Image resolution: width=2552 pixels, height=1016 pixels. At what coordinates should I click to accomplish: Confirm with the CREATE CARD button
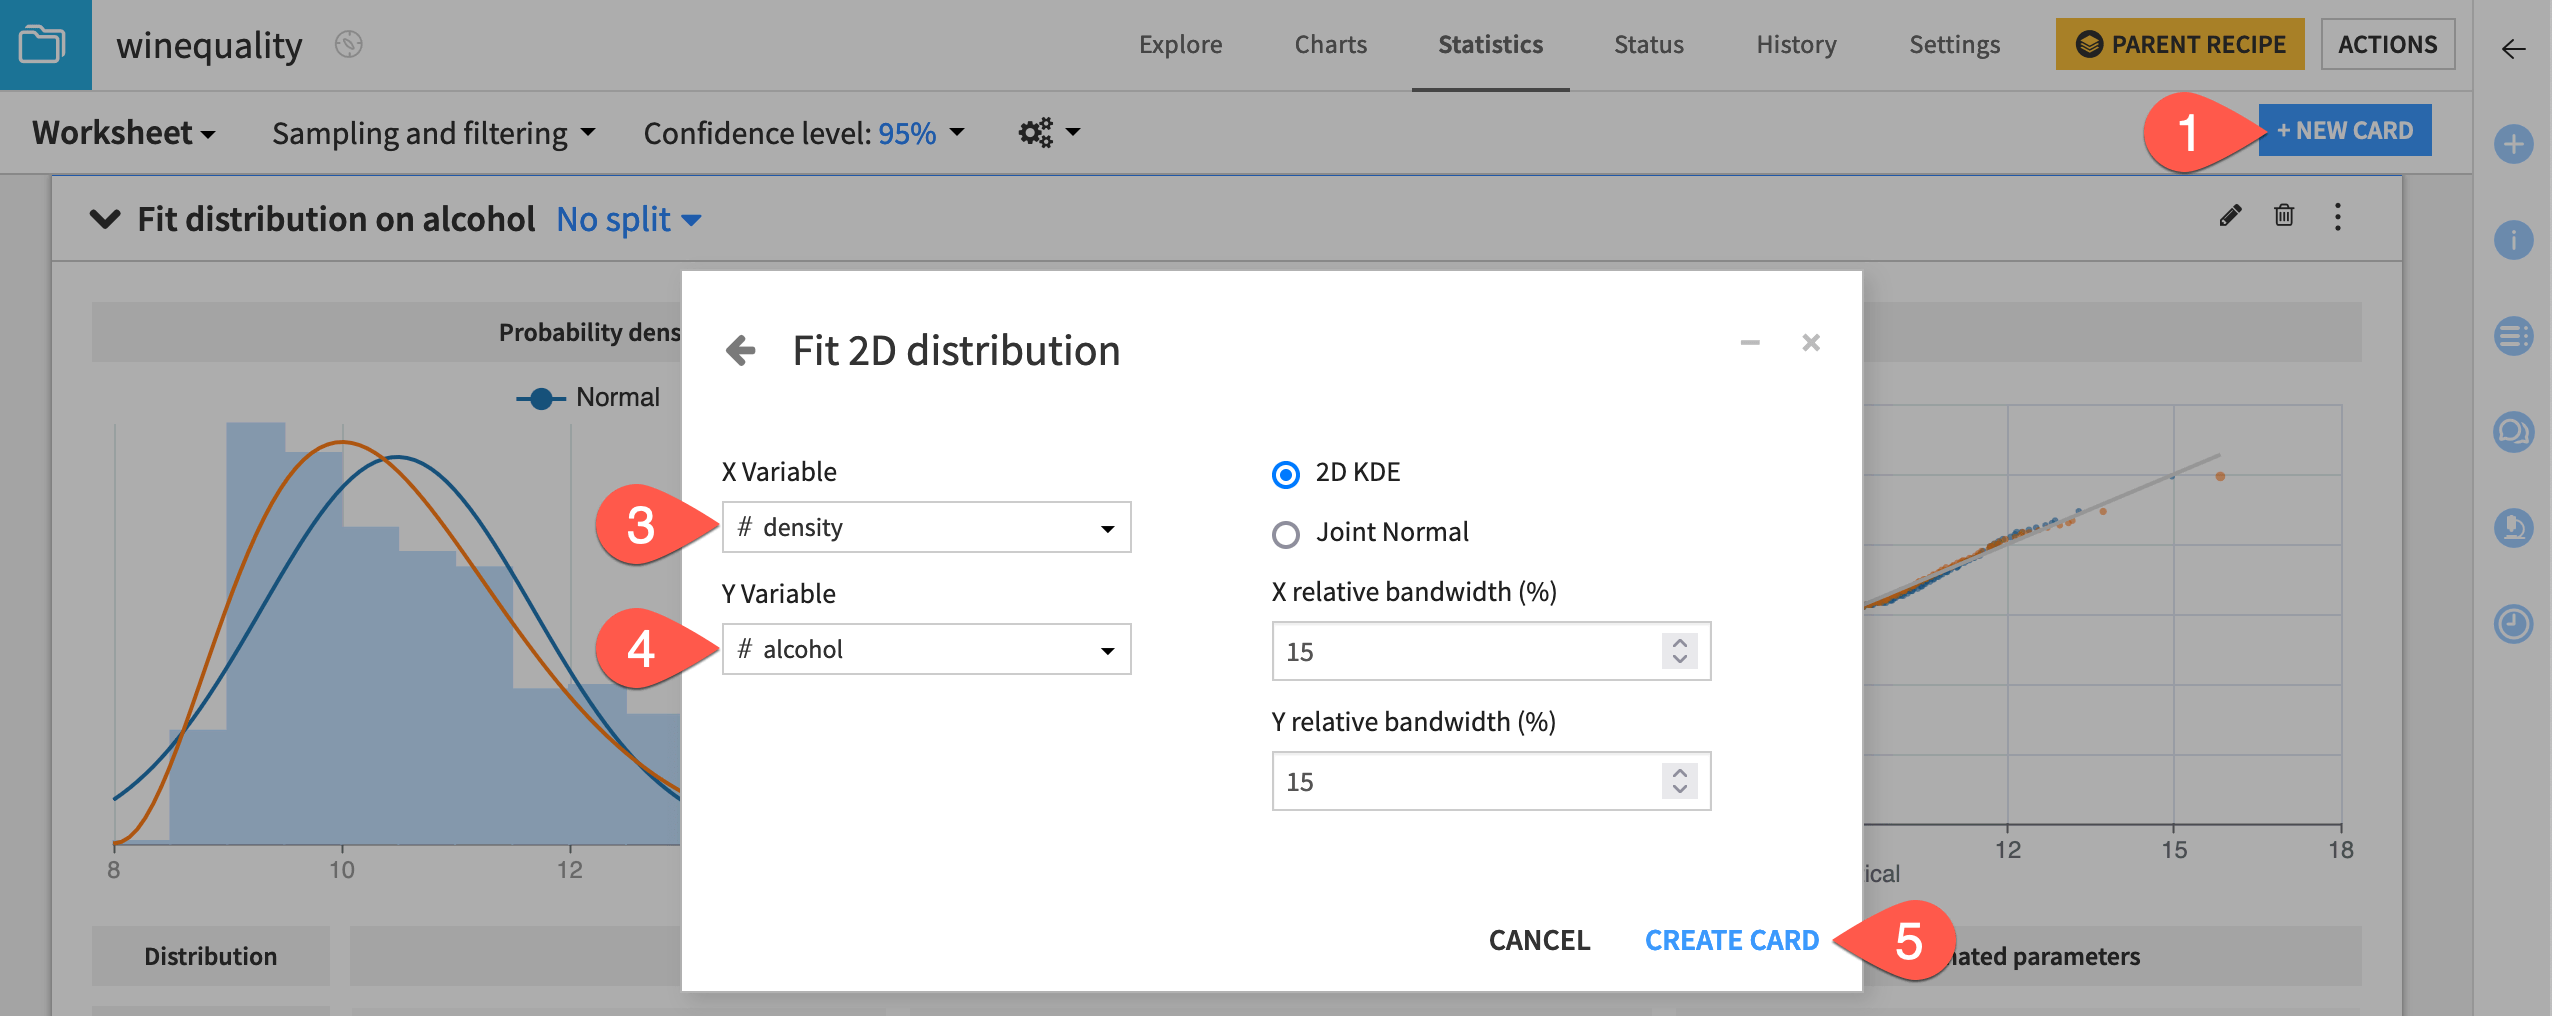pos(1732,940)
